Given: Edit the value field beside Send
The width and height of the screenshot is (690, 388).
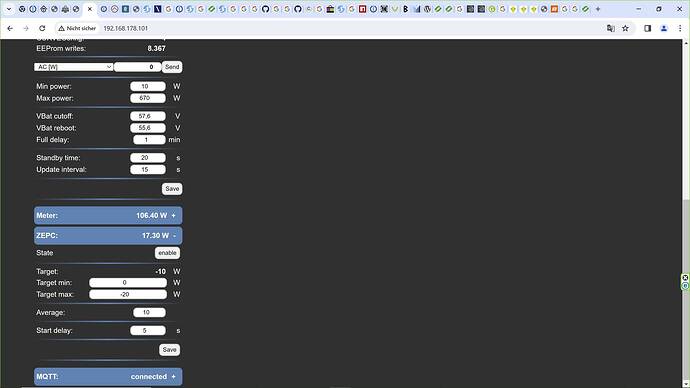Looking at the screenshot, I should (137, 67).
